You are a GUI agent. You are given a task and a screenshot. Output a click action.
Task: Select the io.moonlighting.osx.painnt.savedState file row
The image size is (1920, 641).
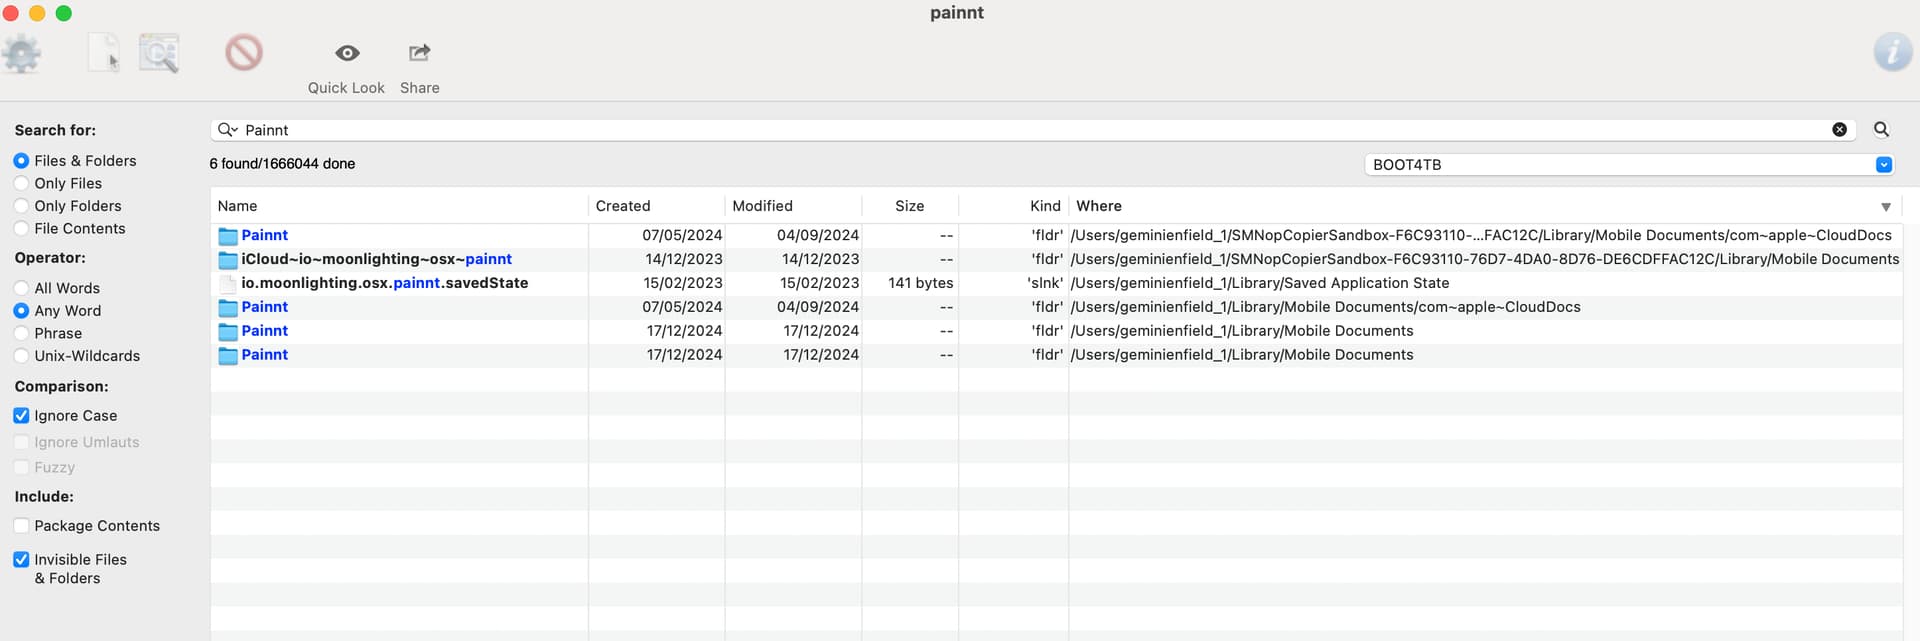click(384, 283)
